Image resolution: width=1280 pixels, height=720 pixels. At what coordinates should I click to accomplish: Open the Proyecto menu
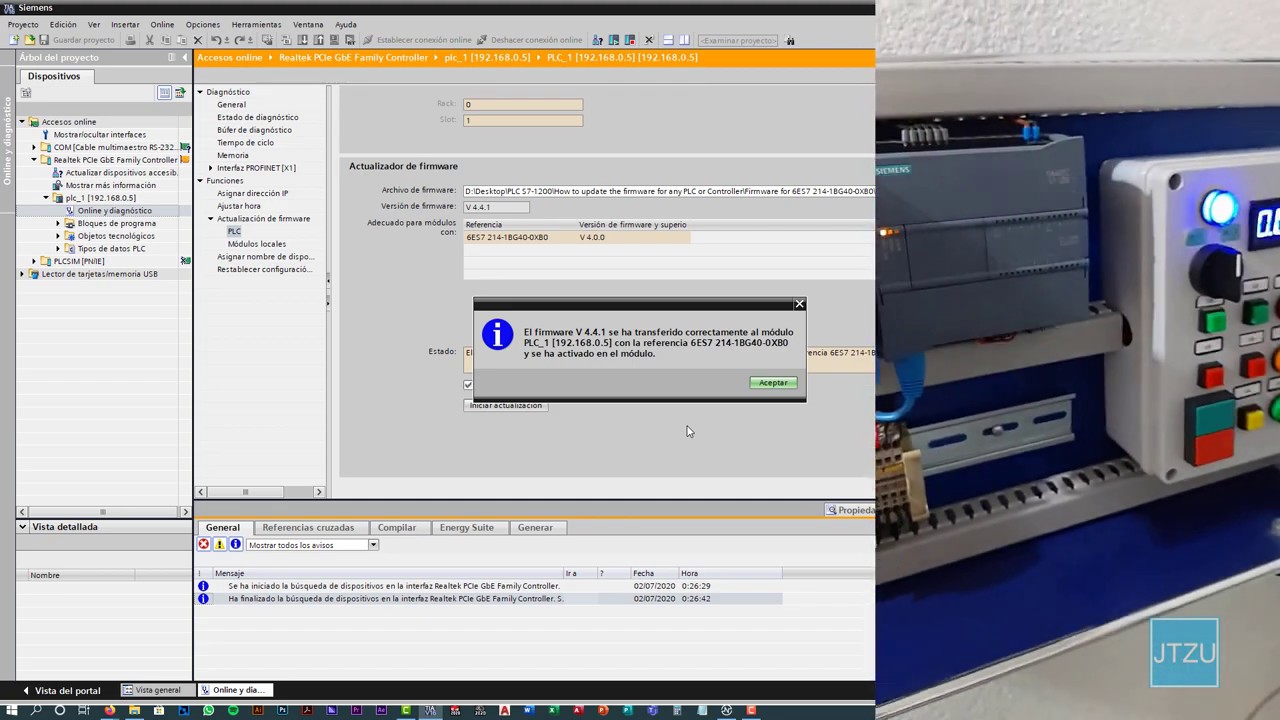[x=23, y=24]
